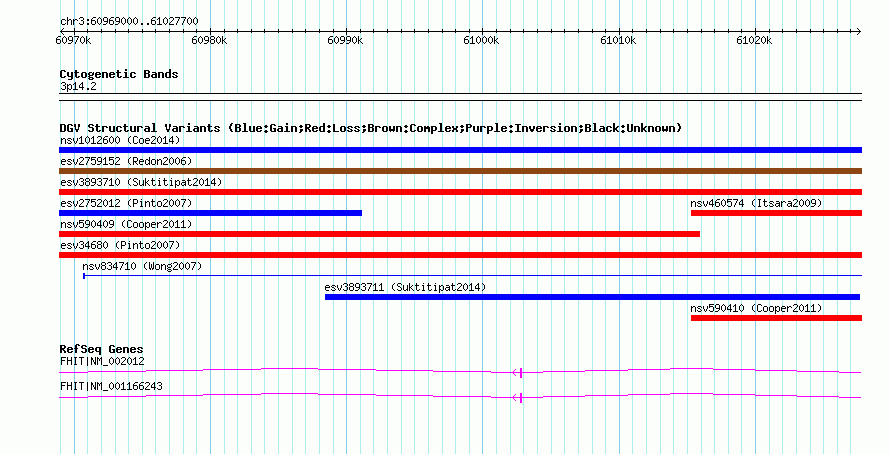Click the blue esv3893711 gain bar
The width and height of the screenshot is (890, 454).
[593, 297]
